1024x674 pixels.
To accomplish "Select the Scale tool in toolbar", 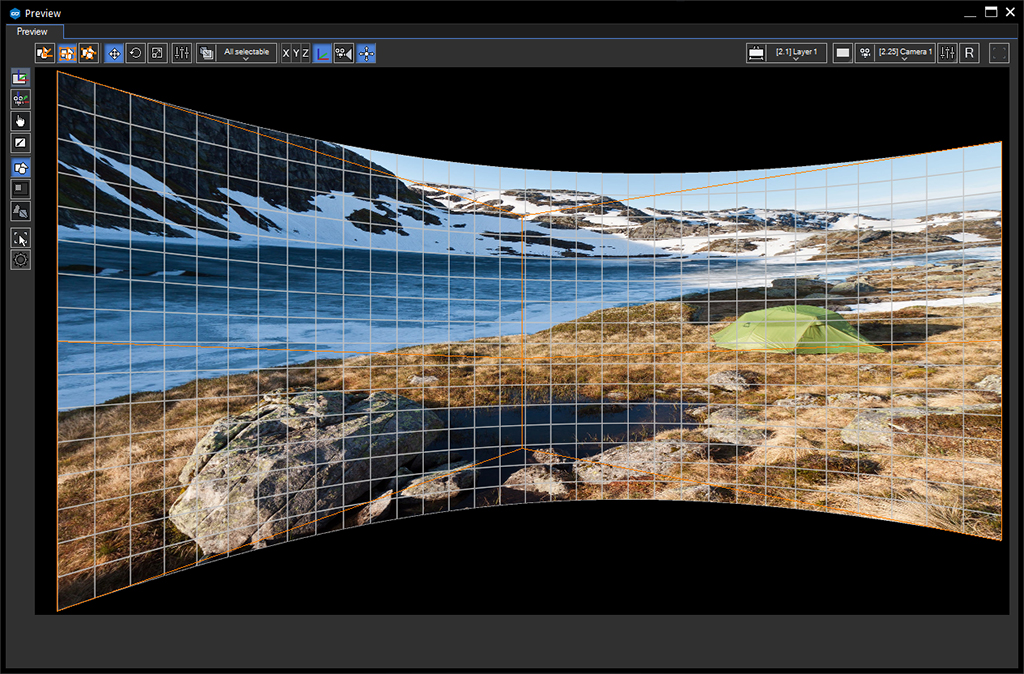I will (x=157, y=53).
